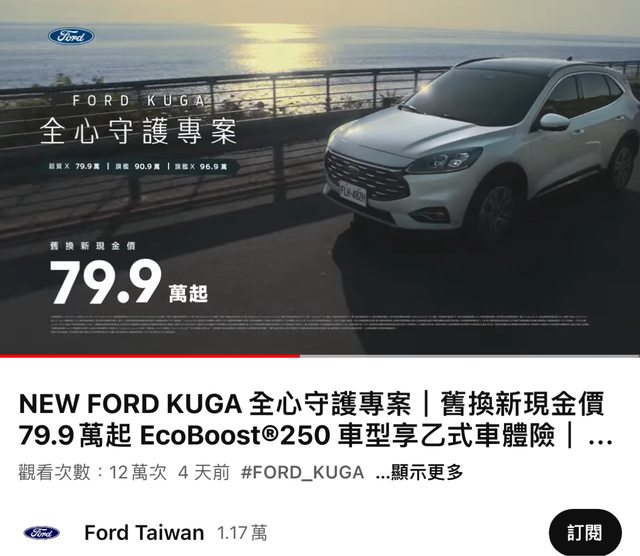Click the 79.9 萬起 price text
Viewport: 640px width, 556px height.
pyautogui.click(x=129, y=282)
